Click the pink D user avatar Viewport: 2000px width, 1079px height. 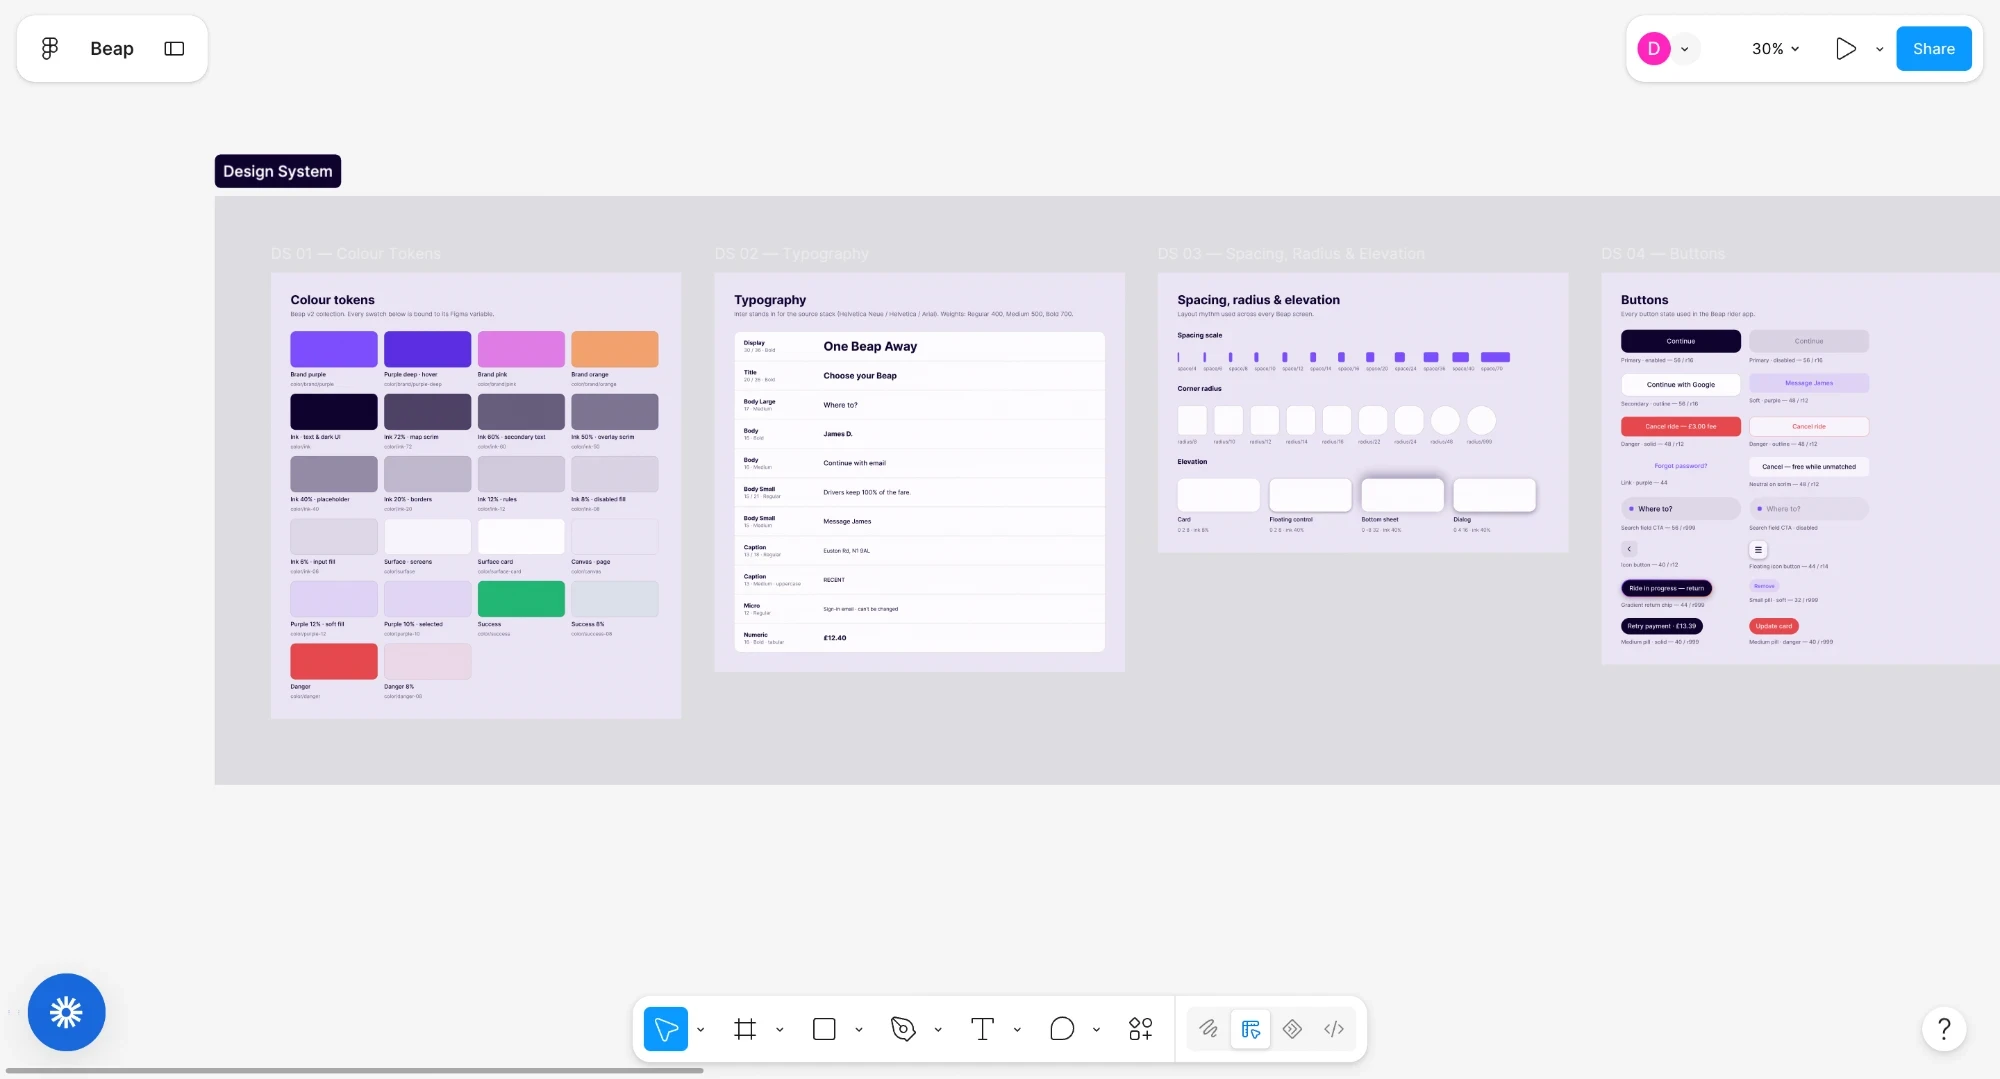(x=1654, y=48)
